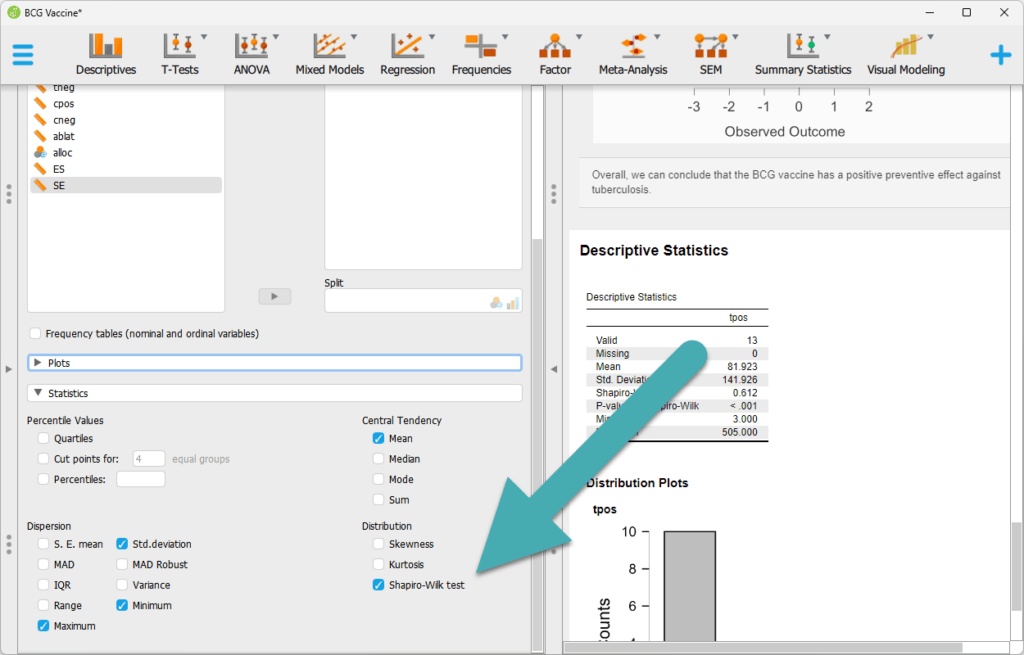
Task: Enable the Median checkbox
Action: click(x=378, y=459)
